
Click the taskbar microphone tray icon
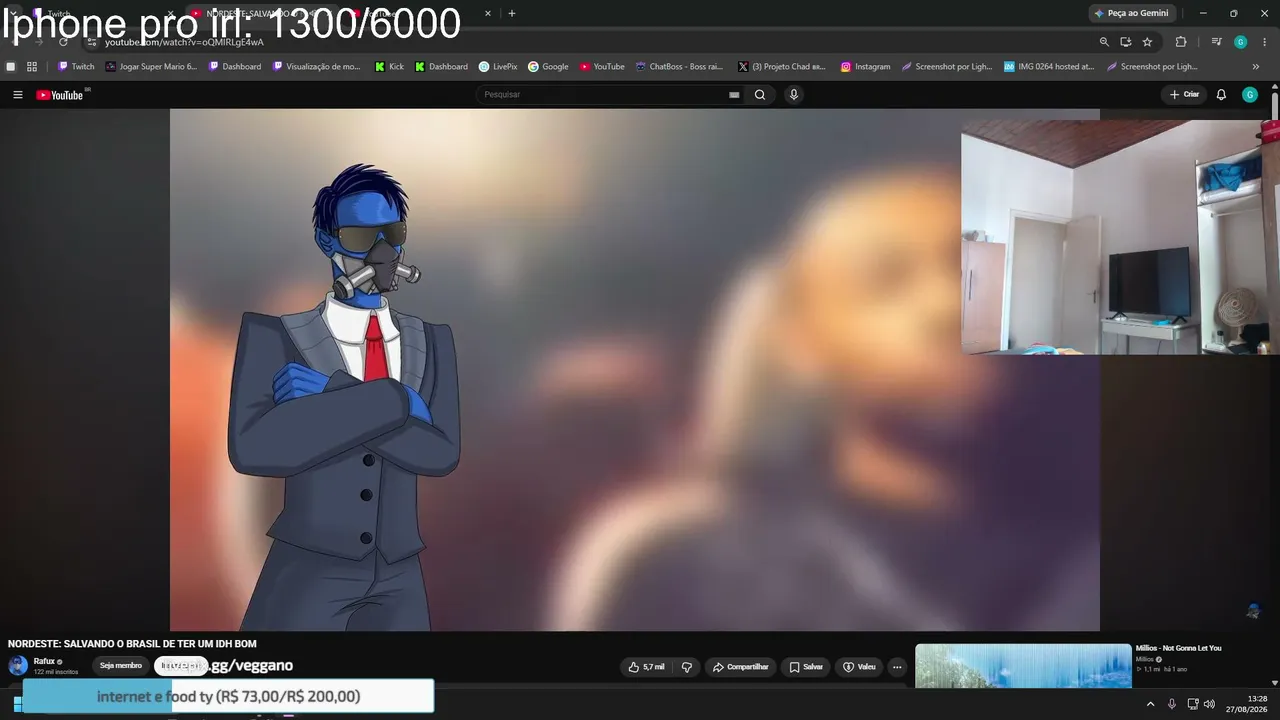pos(1172,704)
